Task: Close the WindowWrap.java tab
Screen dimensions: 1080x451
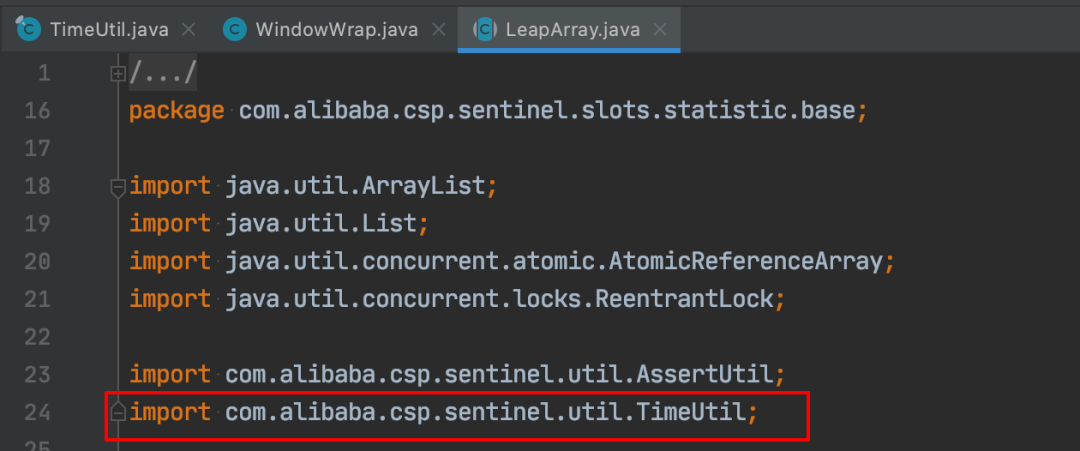Action: [437, 30]
